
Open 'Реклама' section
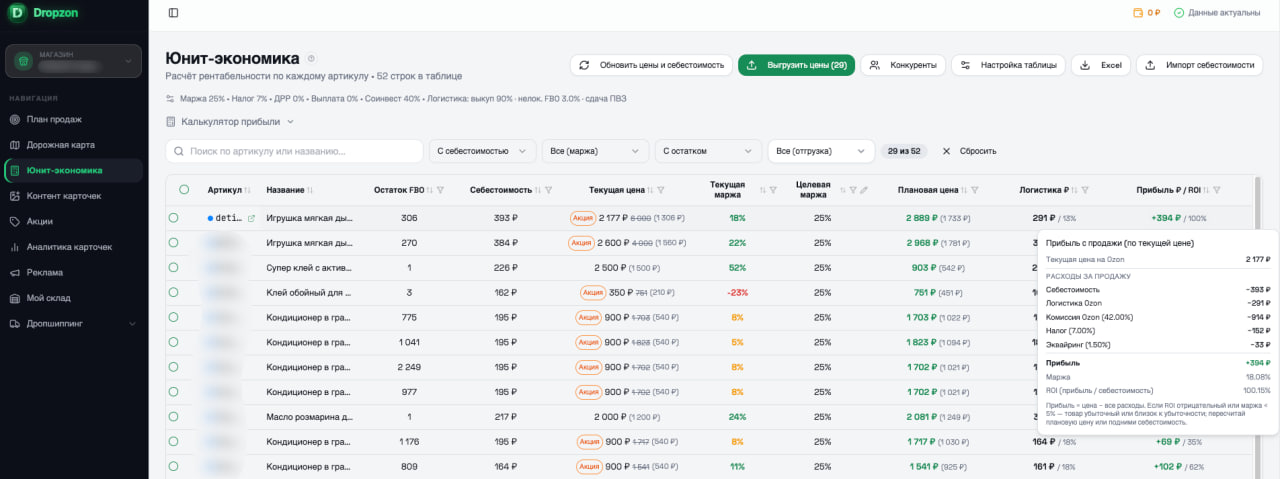point(72,272)
